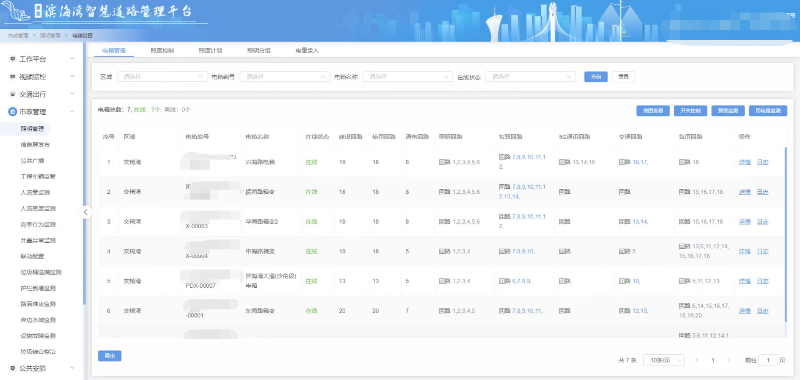Open the fourth tab in the tab bar
Image resolution: width=800 pixels, height=380 pixels.
(259, 50)
